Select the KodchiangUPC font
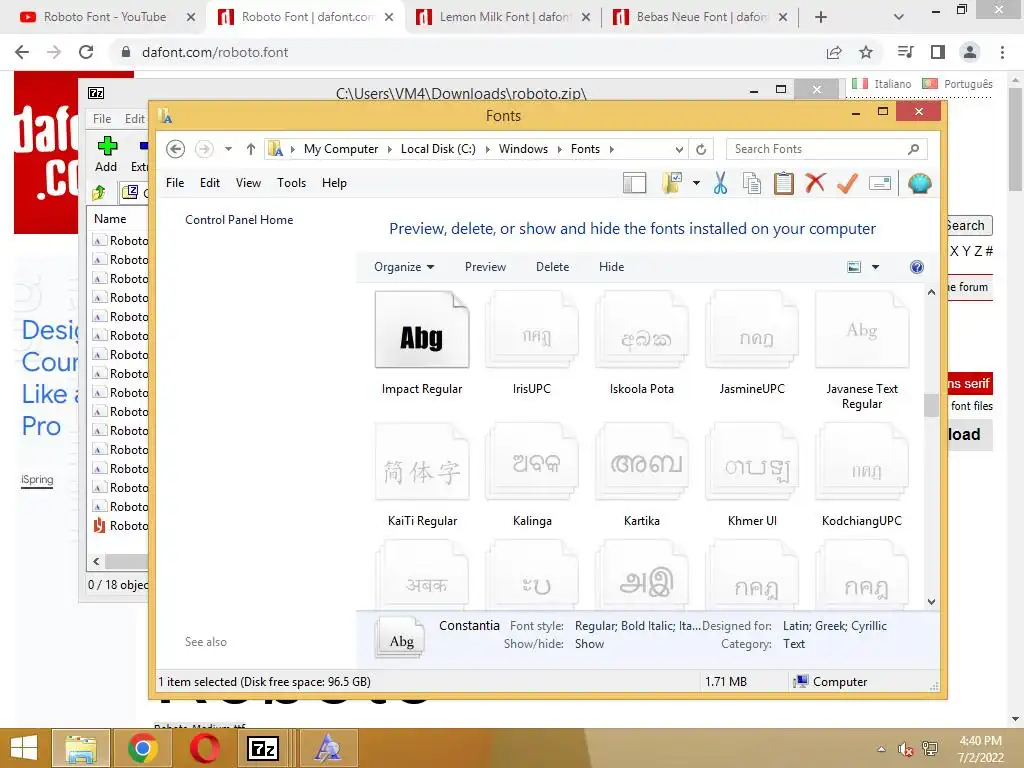This screenshot has width=1024, height=768. click(x=862, y=475)
